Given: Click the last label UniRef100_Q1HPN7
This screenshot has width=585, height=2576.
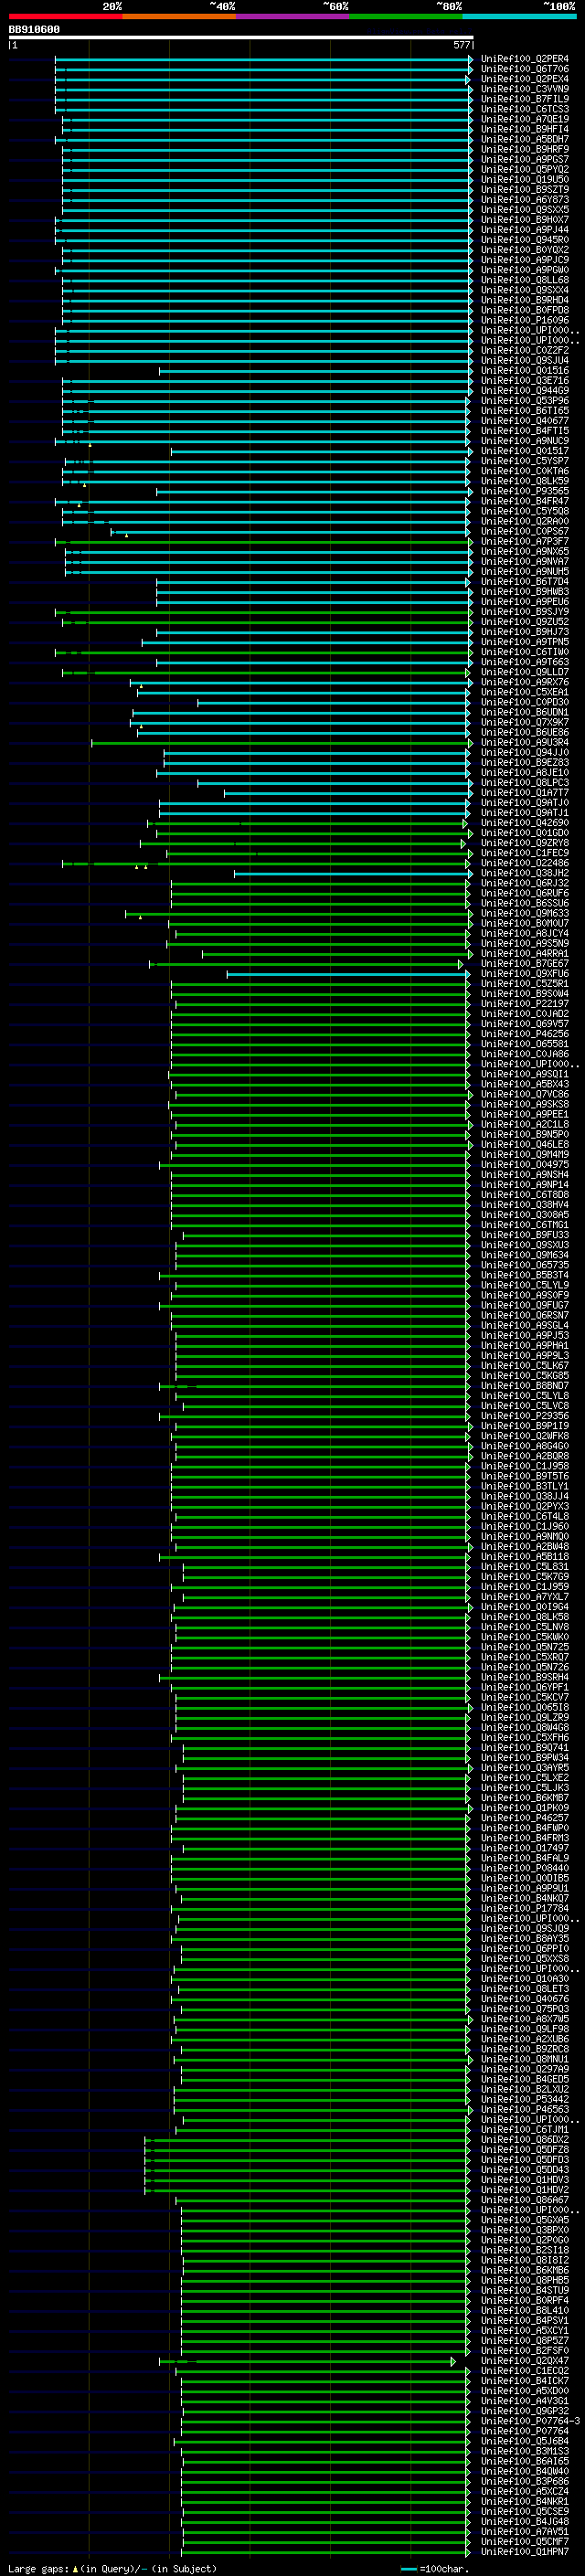Looking at the screenshot, I should pyautogui.click(x=524, y=2553).
